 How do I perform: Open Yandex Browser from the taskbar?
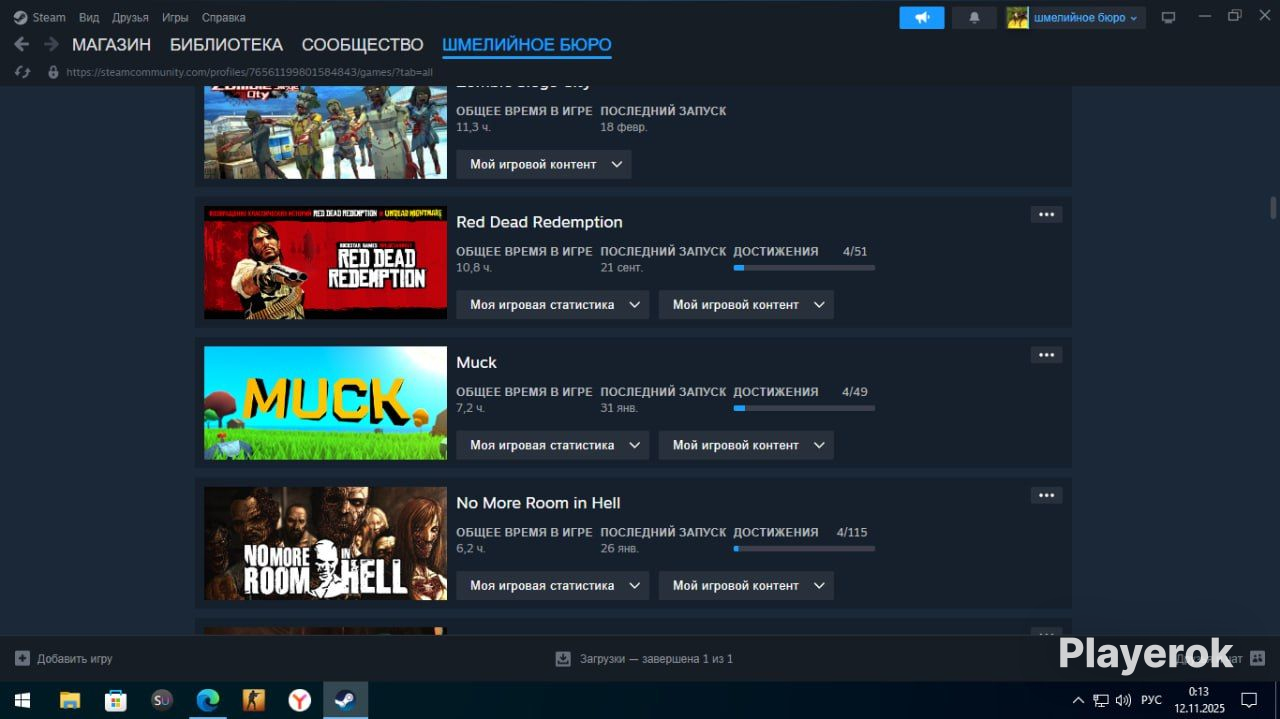tap(300, 700)
